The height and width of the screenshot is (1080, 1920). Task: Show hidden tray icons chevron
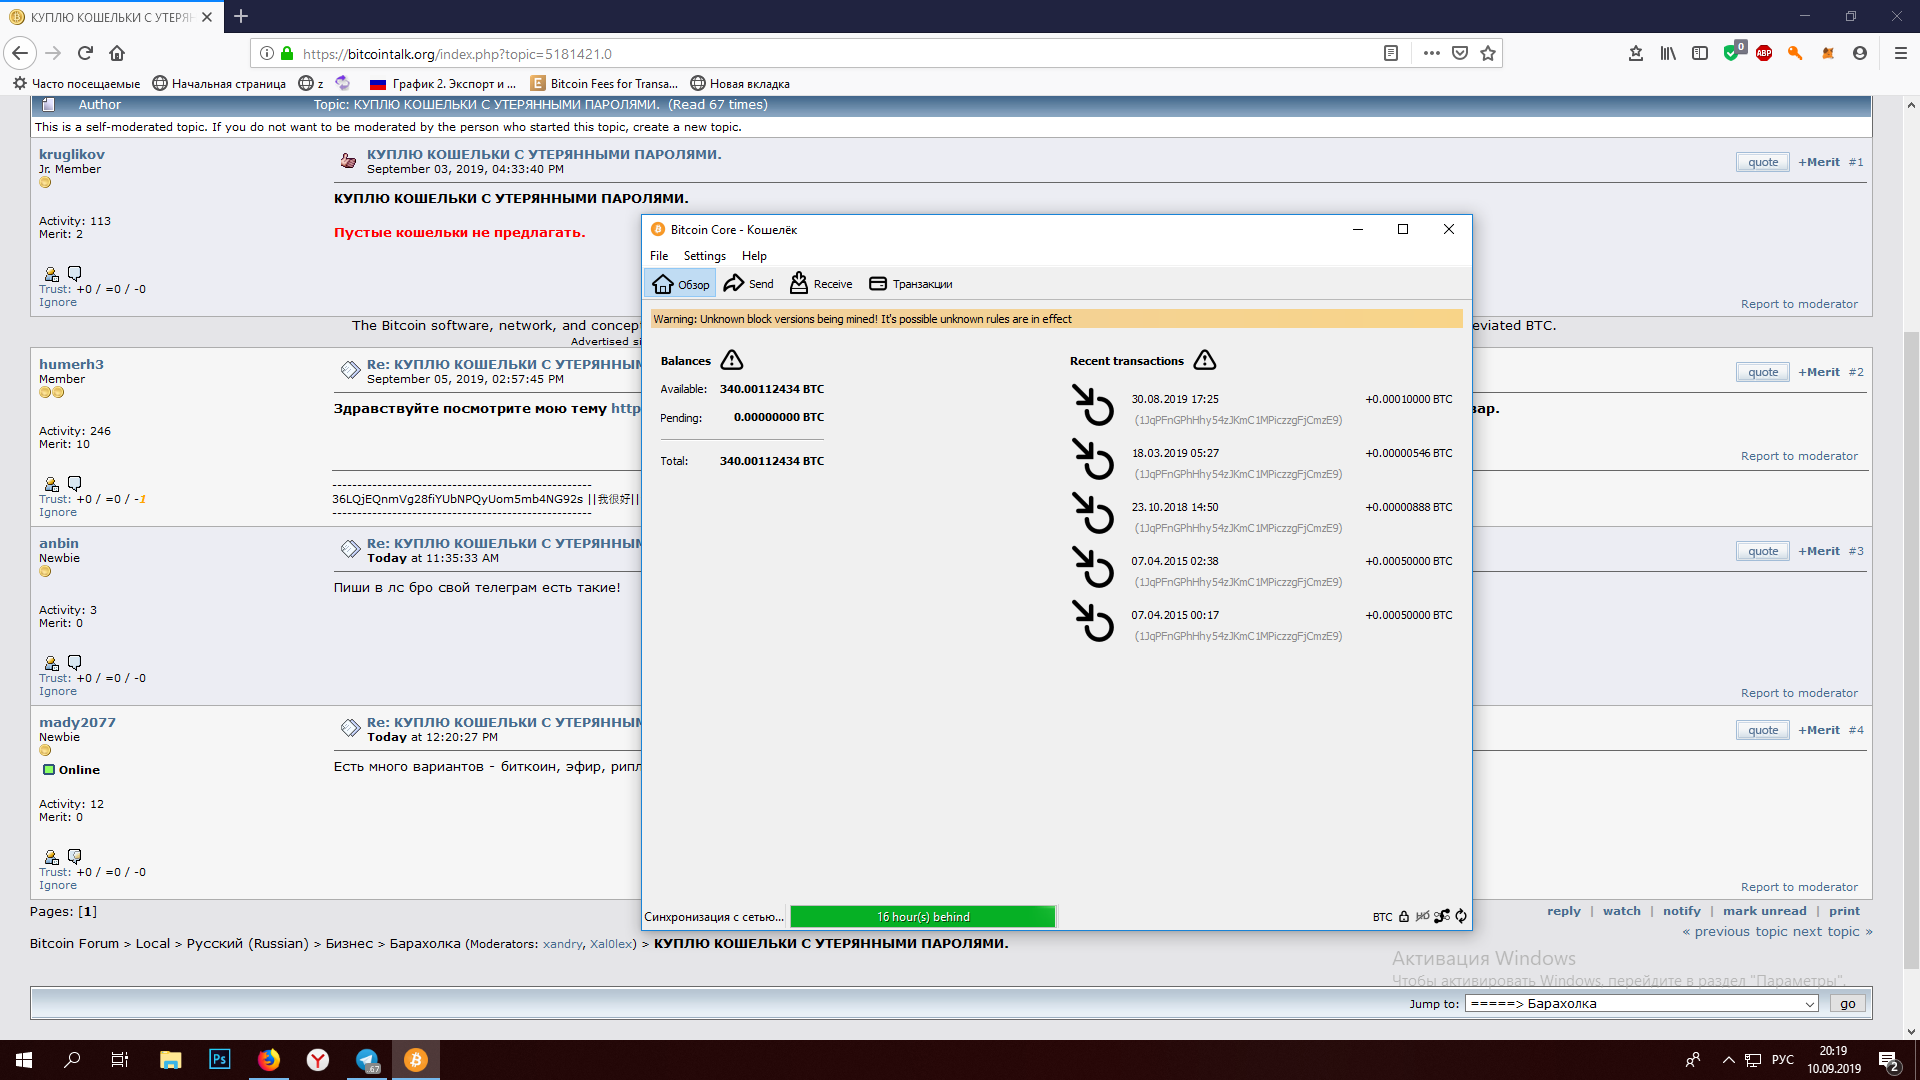[1728, 1060]
